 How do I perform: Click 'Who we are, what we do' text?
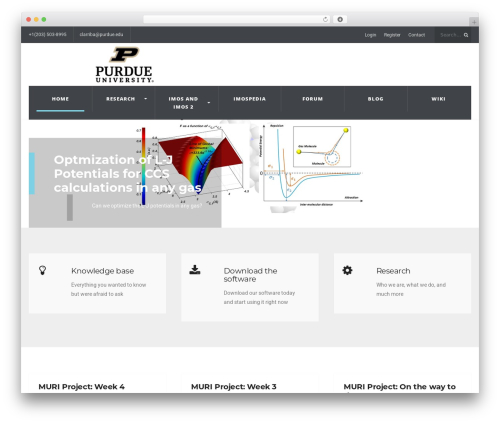pos(411,289)
